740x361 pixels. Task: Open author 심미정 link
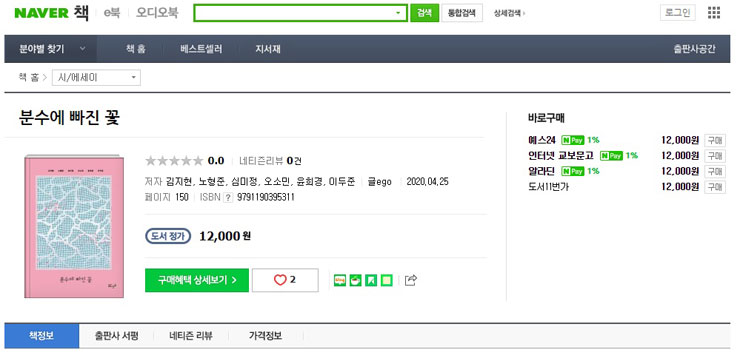point(244,182)
